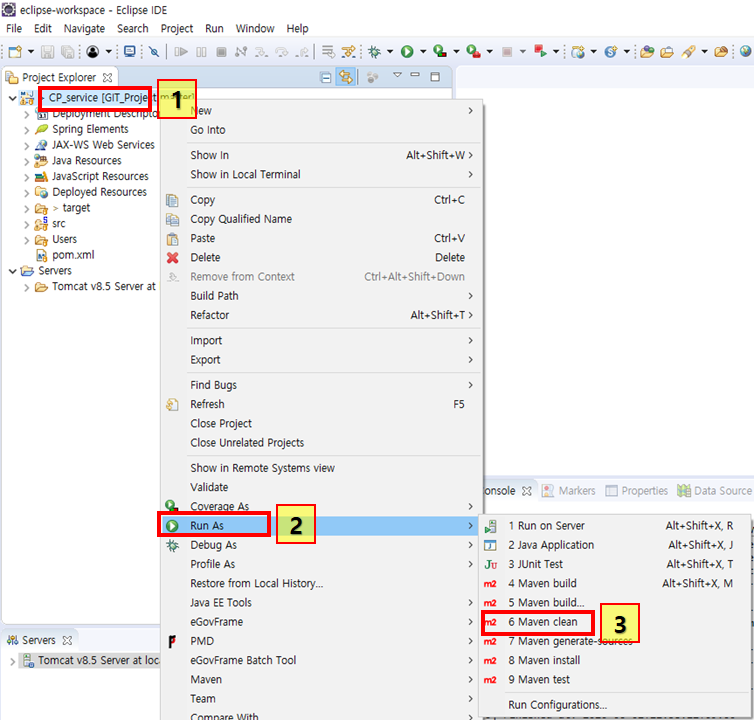Close the Project Explorer tab
The image size is (754, 720).
[108, 77]
